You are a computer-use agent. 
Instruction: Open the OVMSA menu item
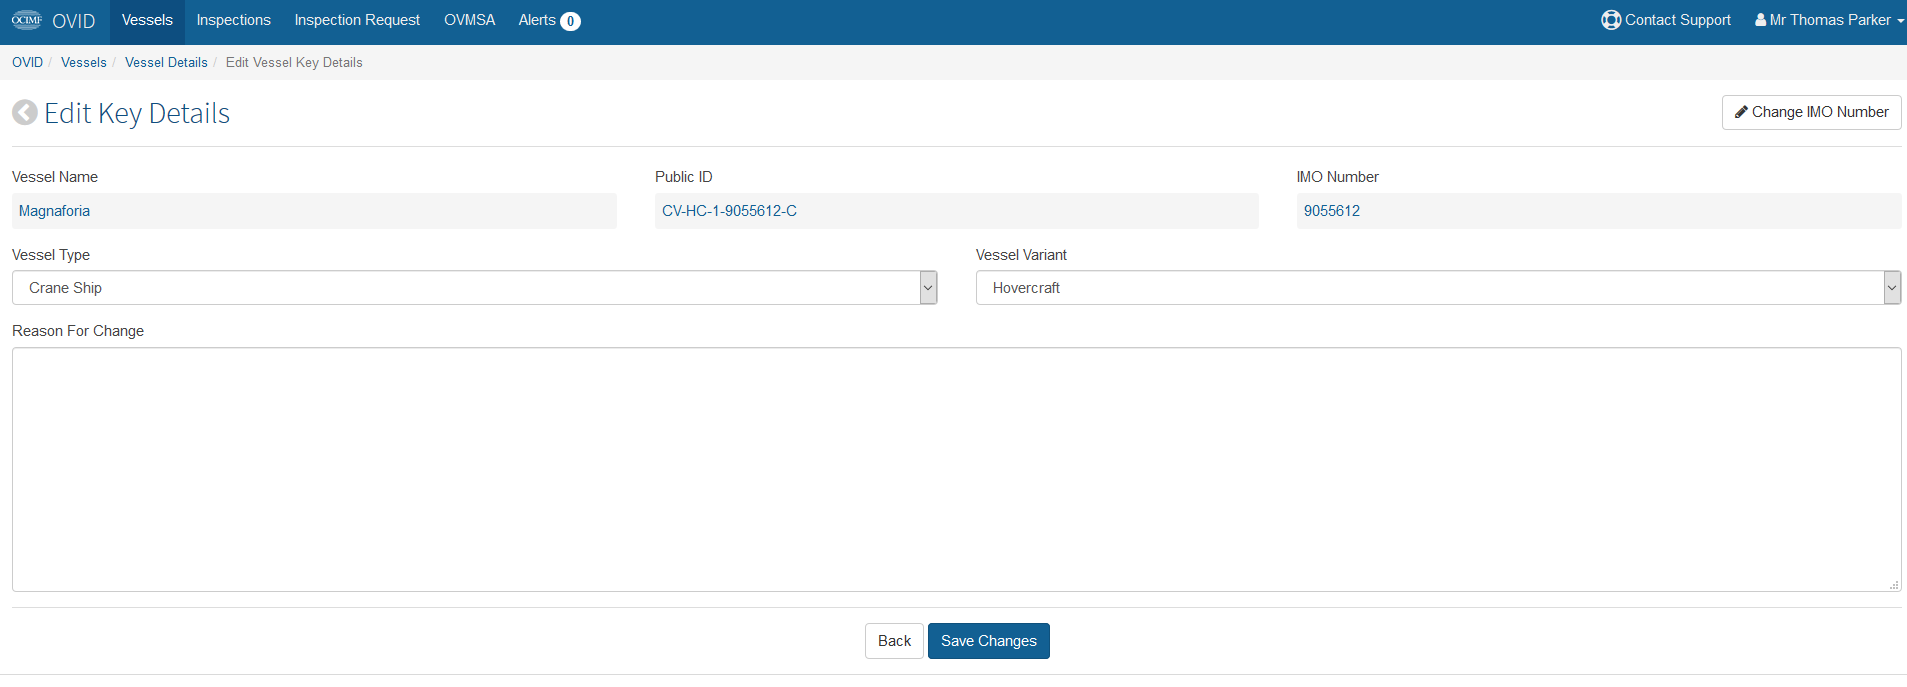click(x=469, y=20)
